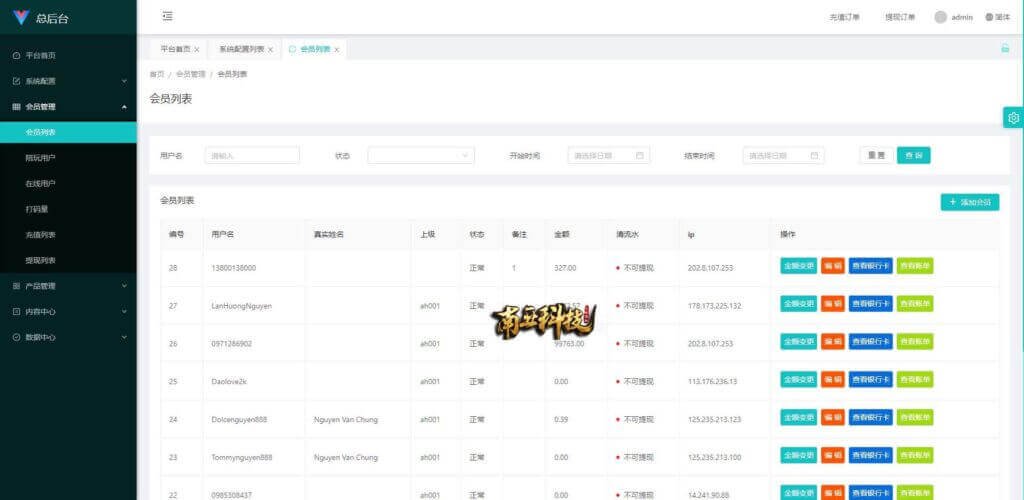Close the 平台首页 tab
Screen dimensions: 1024x500
coord(196,49)
